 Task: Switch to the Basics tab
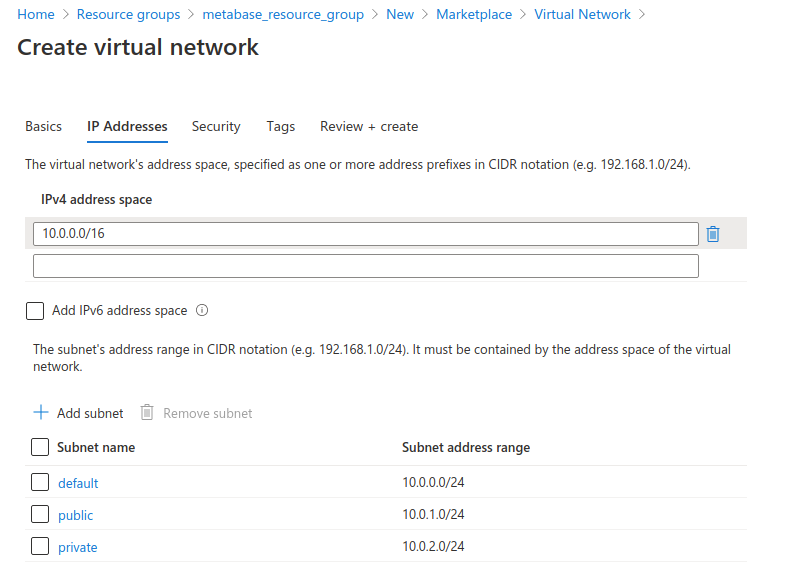pyautogui.click(x=43, y=126)
